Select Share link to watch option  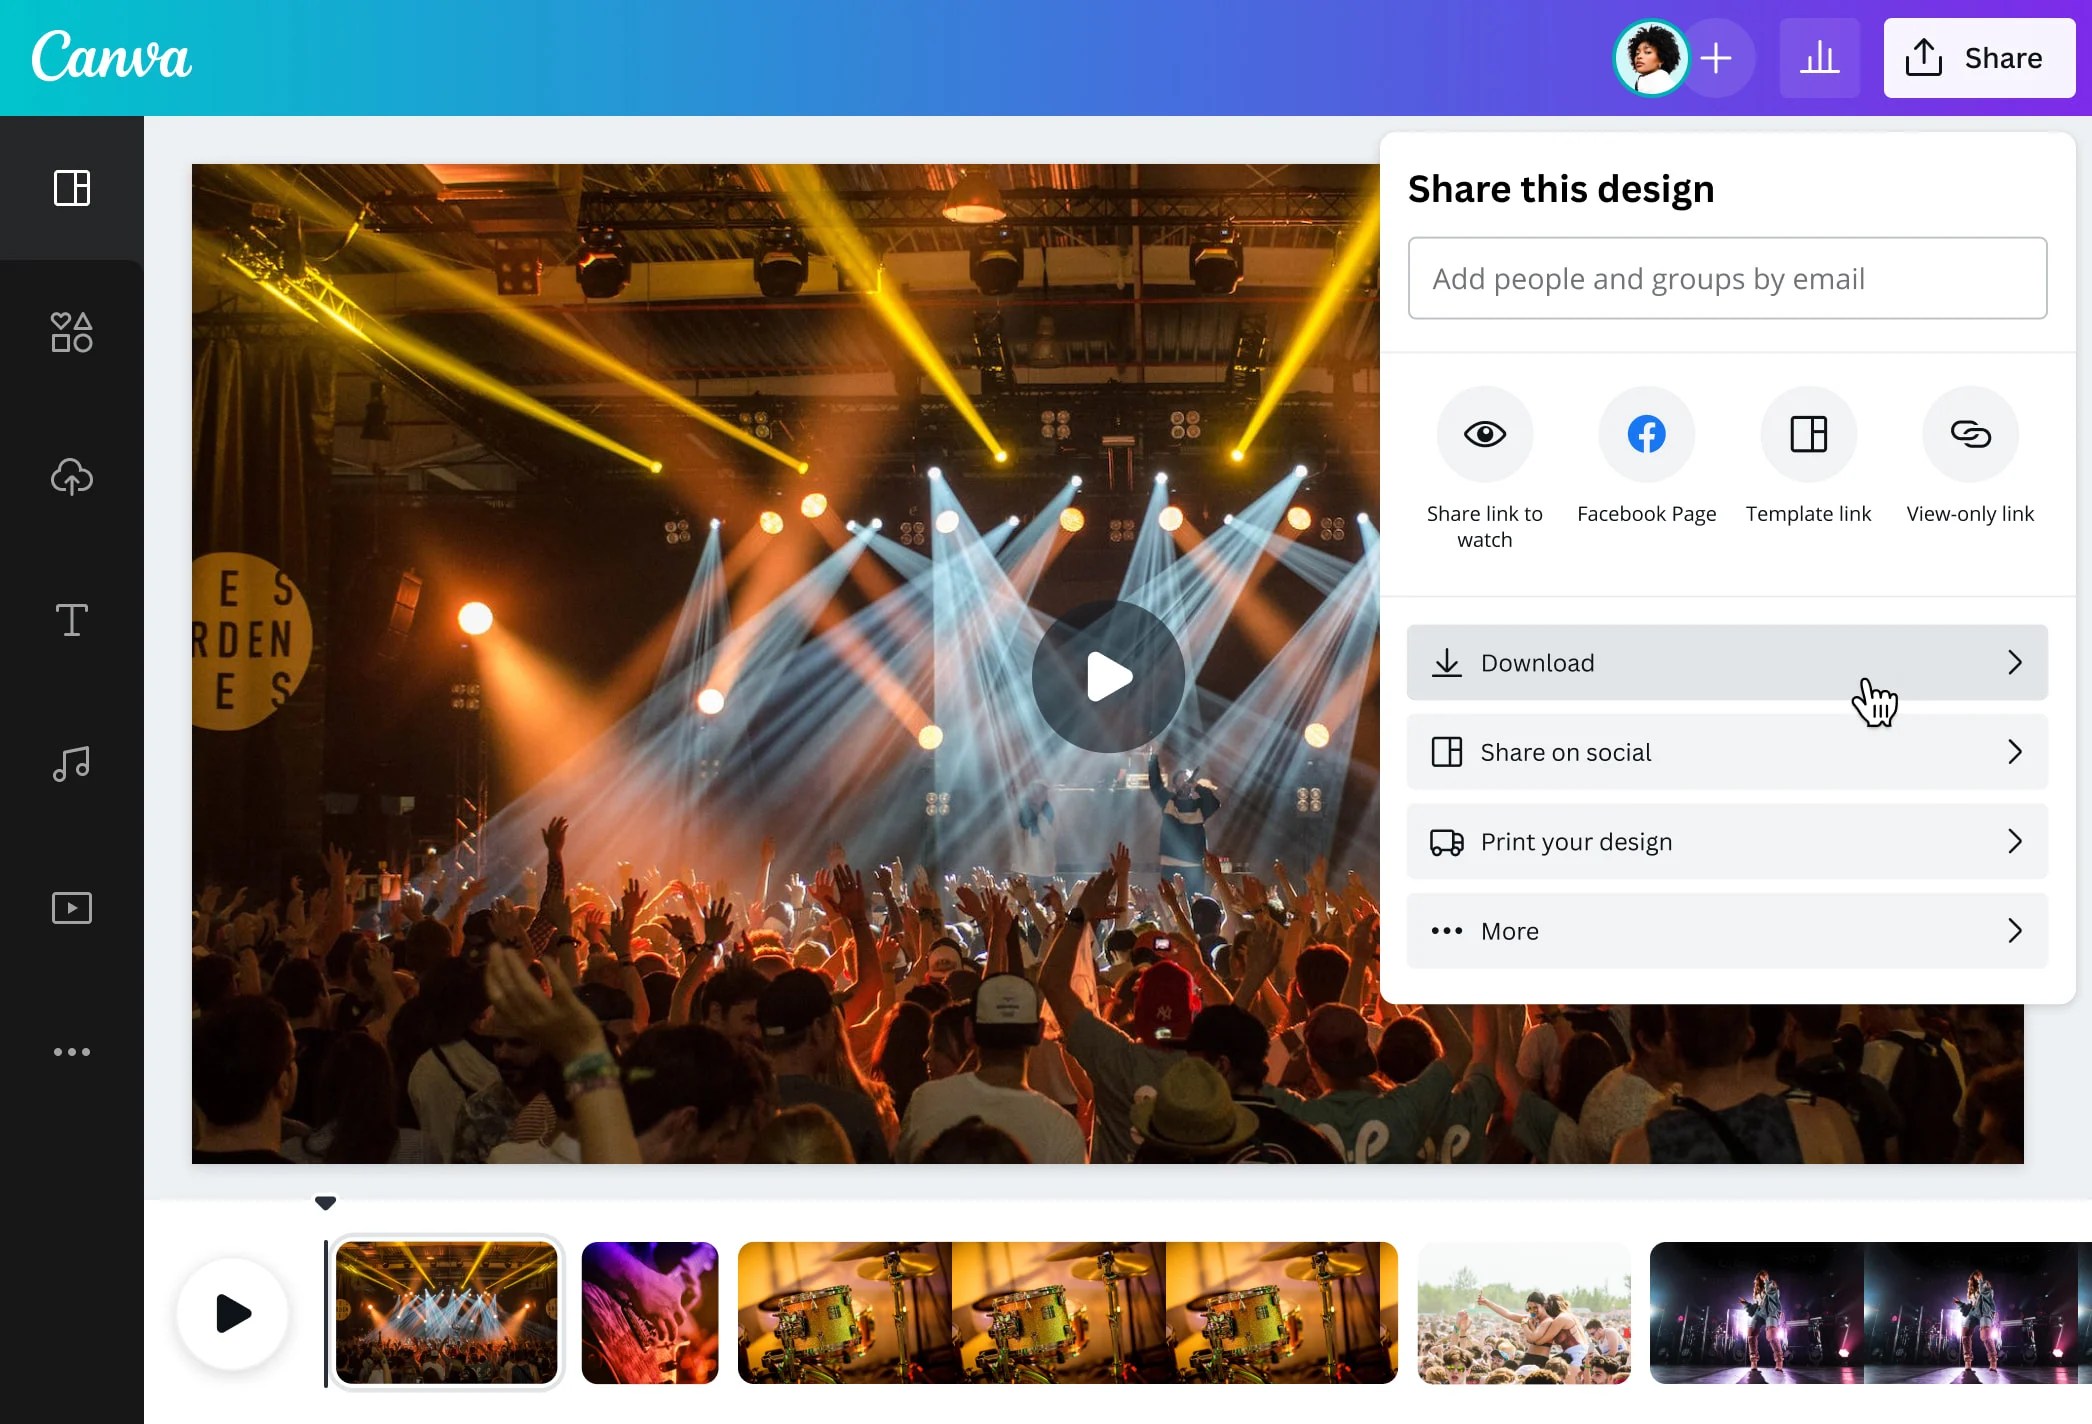1484,434
